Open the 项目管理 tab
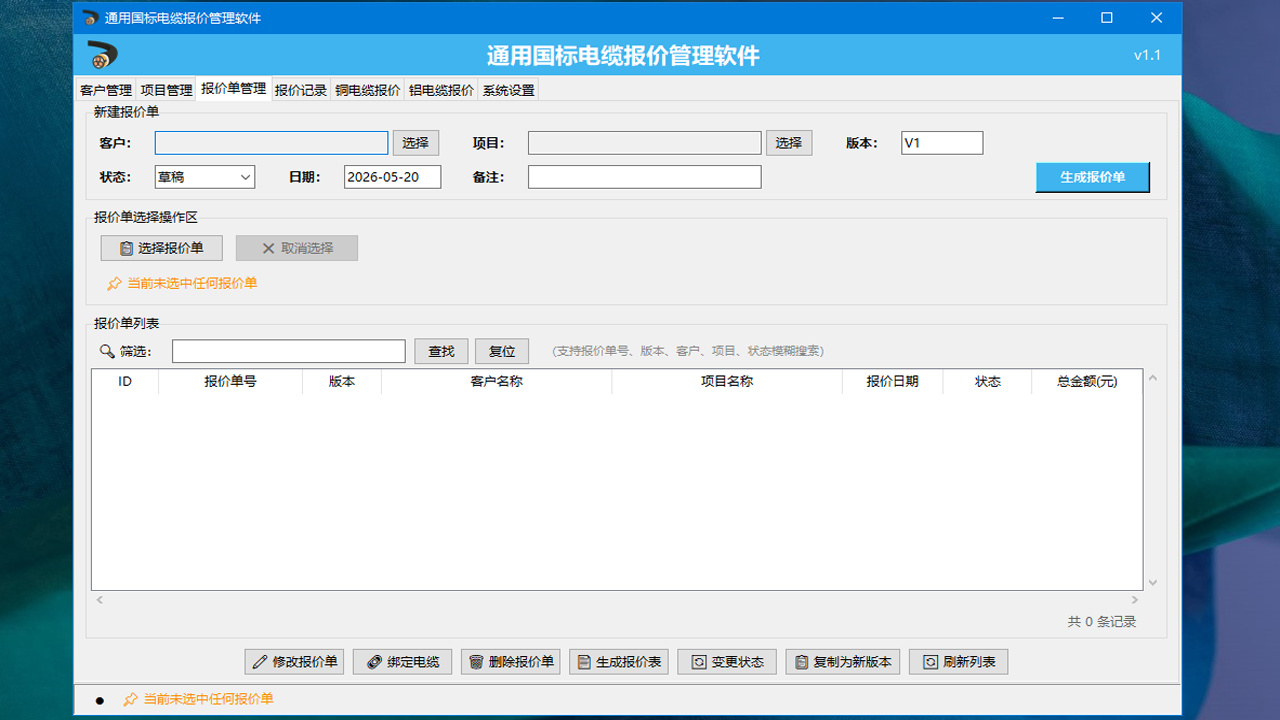Image resolution: width=1280 pixels, height=720 pixels. point(166,90)
